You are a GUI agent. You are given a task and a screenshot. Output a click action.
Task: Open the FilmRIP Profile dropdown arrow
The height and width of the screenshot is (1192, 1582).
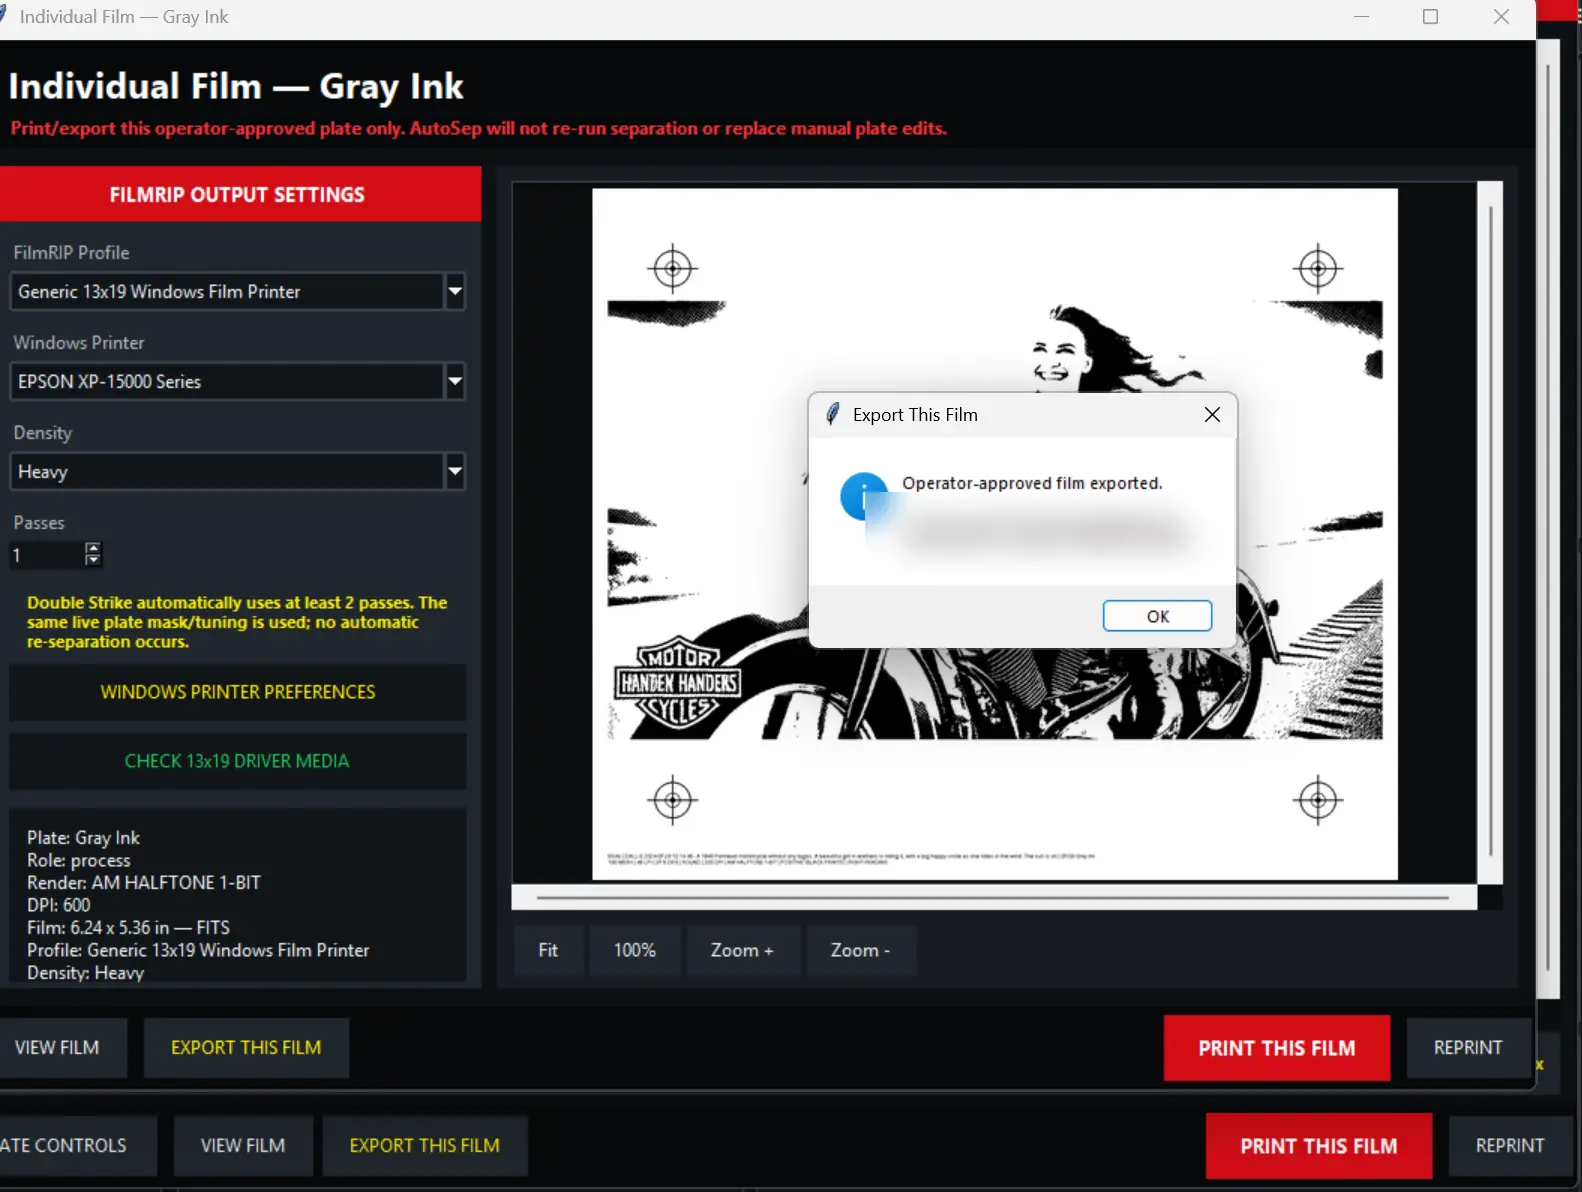coord(455,291)
